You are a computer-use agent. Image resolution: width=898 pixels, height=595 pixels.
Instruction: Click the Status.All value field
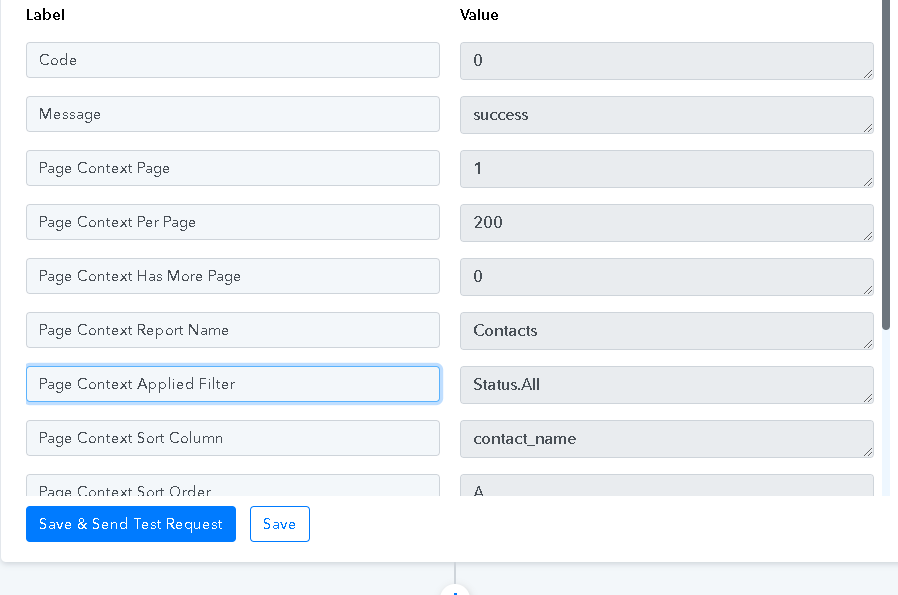667,385
